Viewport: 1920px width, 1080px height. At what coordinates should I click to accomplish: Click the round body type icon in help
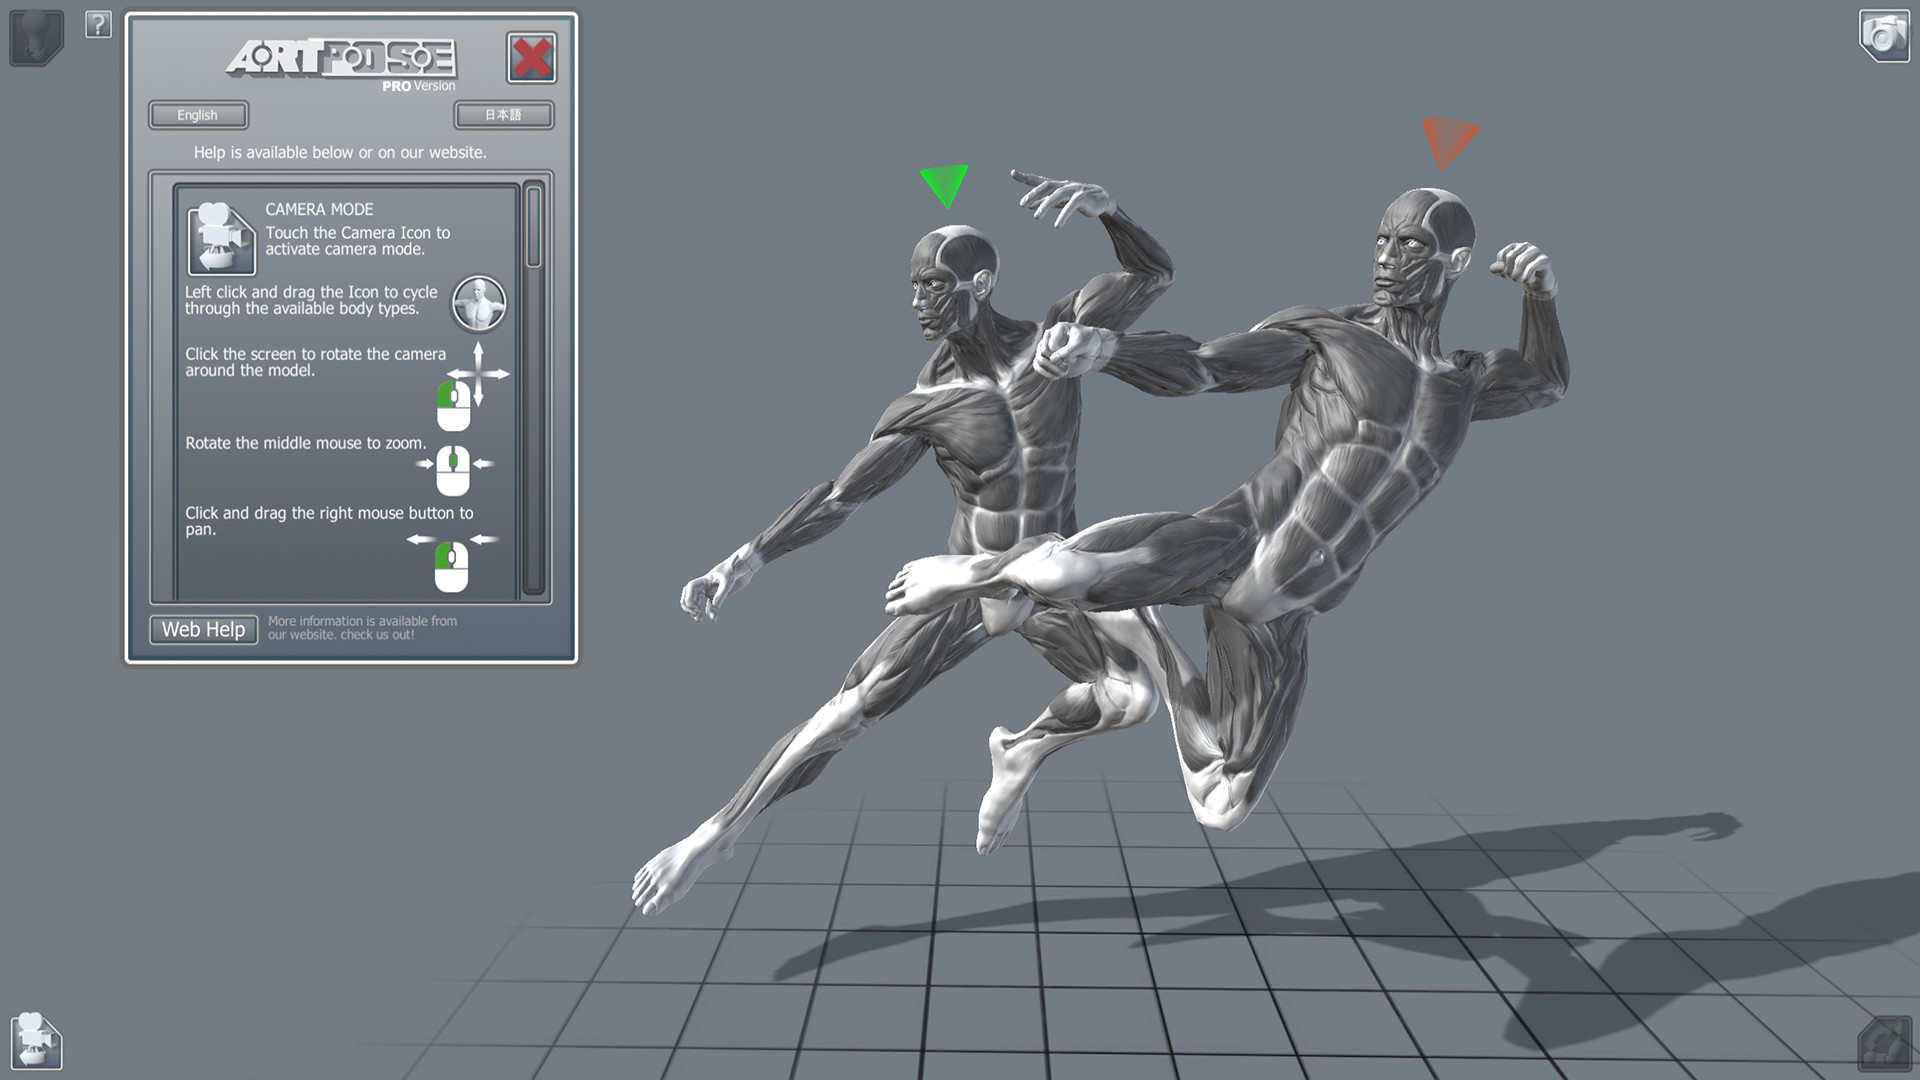[479, 303]
